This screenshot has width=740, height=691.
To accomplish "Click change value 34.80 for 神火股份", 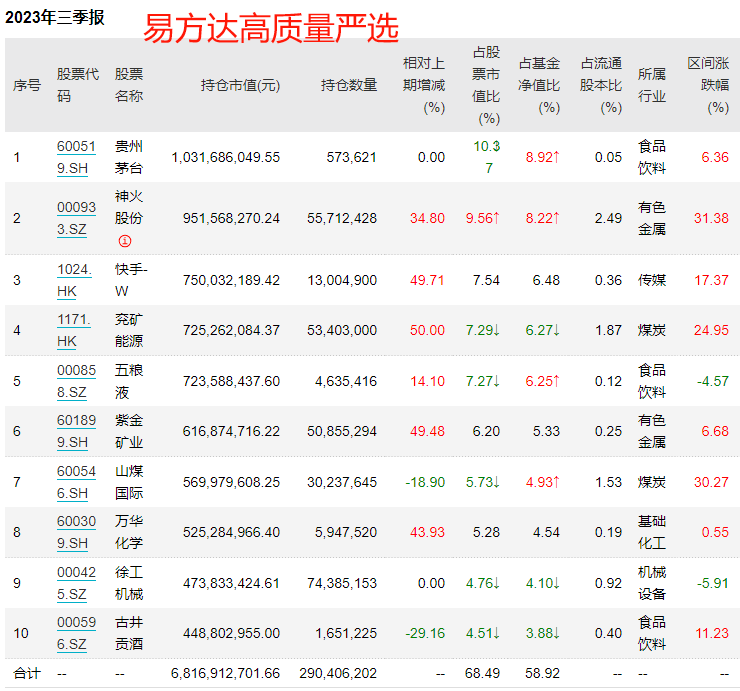I will pos(427,218).
